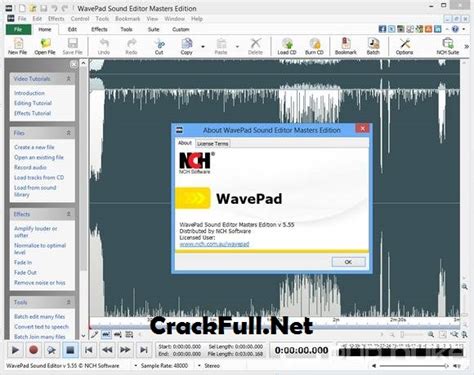Click the Rewind button
Image resolution: width=474 pixels, height=375 pixels.
tap(107, 350)
